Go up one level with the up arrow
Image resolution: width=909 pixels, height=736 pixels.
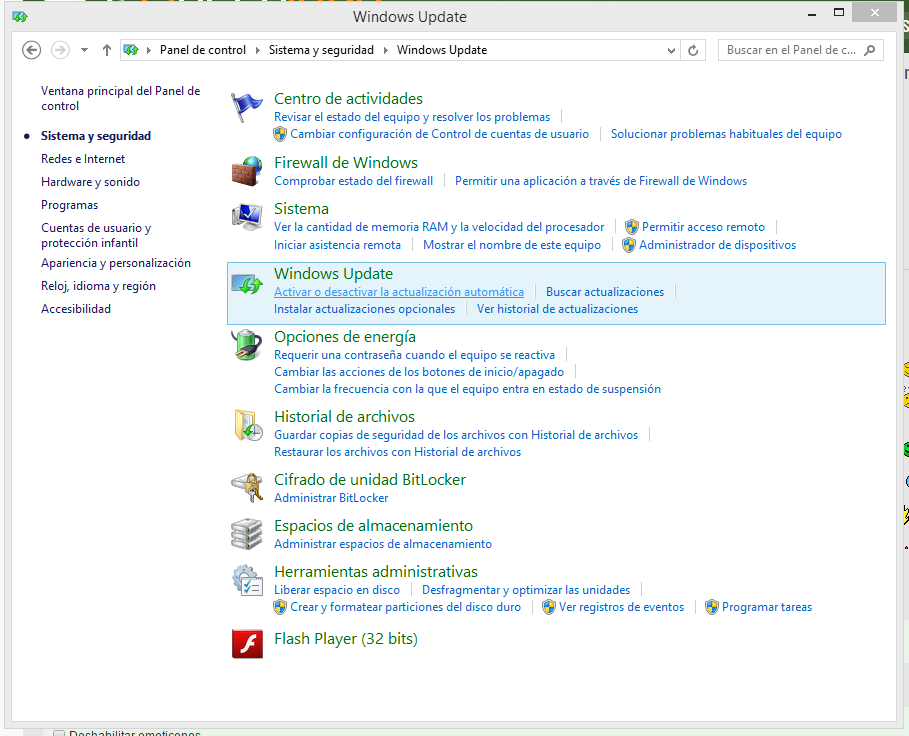107,50
